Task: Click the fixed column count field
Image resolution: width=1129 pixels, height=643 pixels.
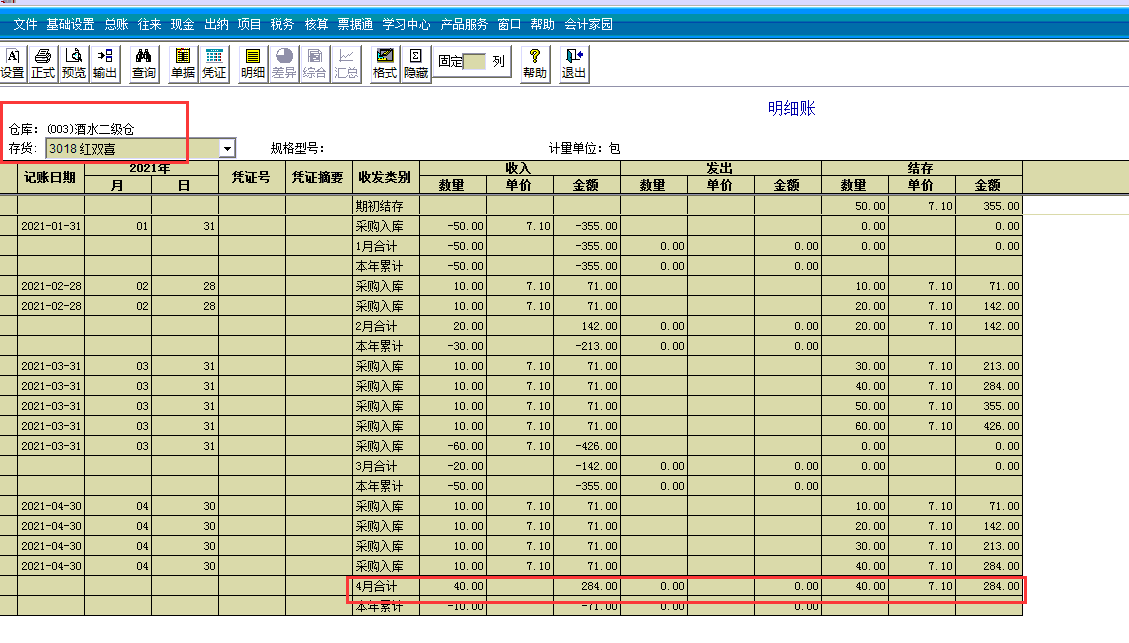Action: [x=474, y=62]
